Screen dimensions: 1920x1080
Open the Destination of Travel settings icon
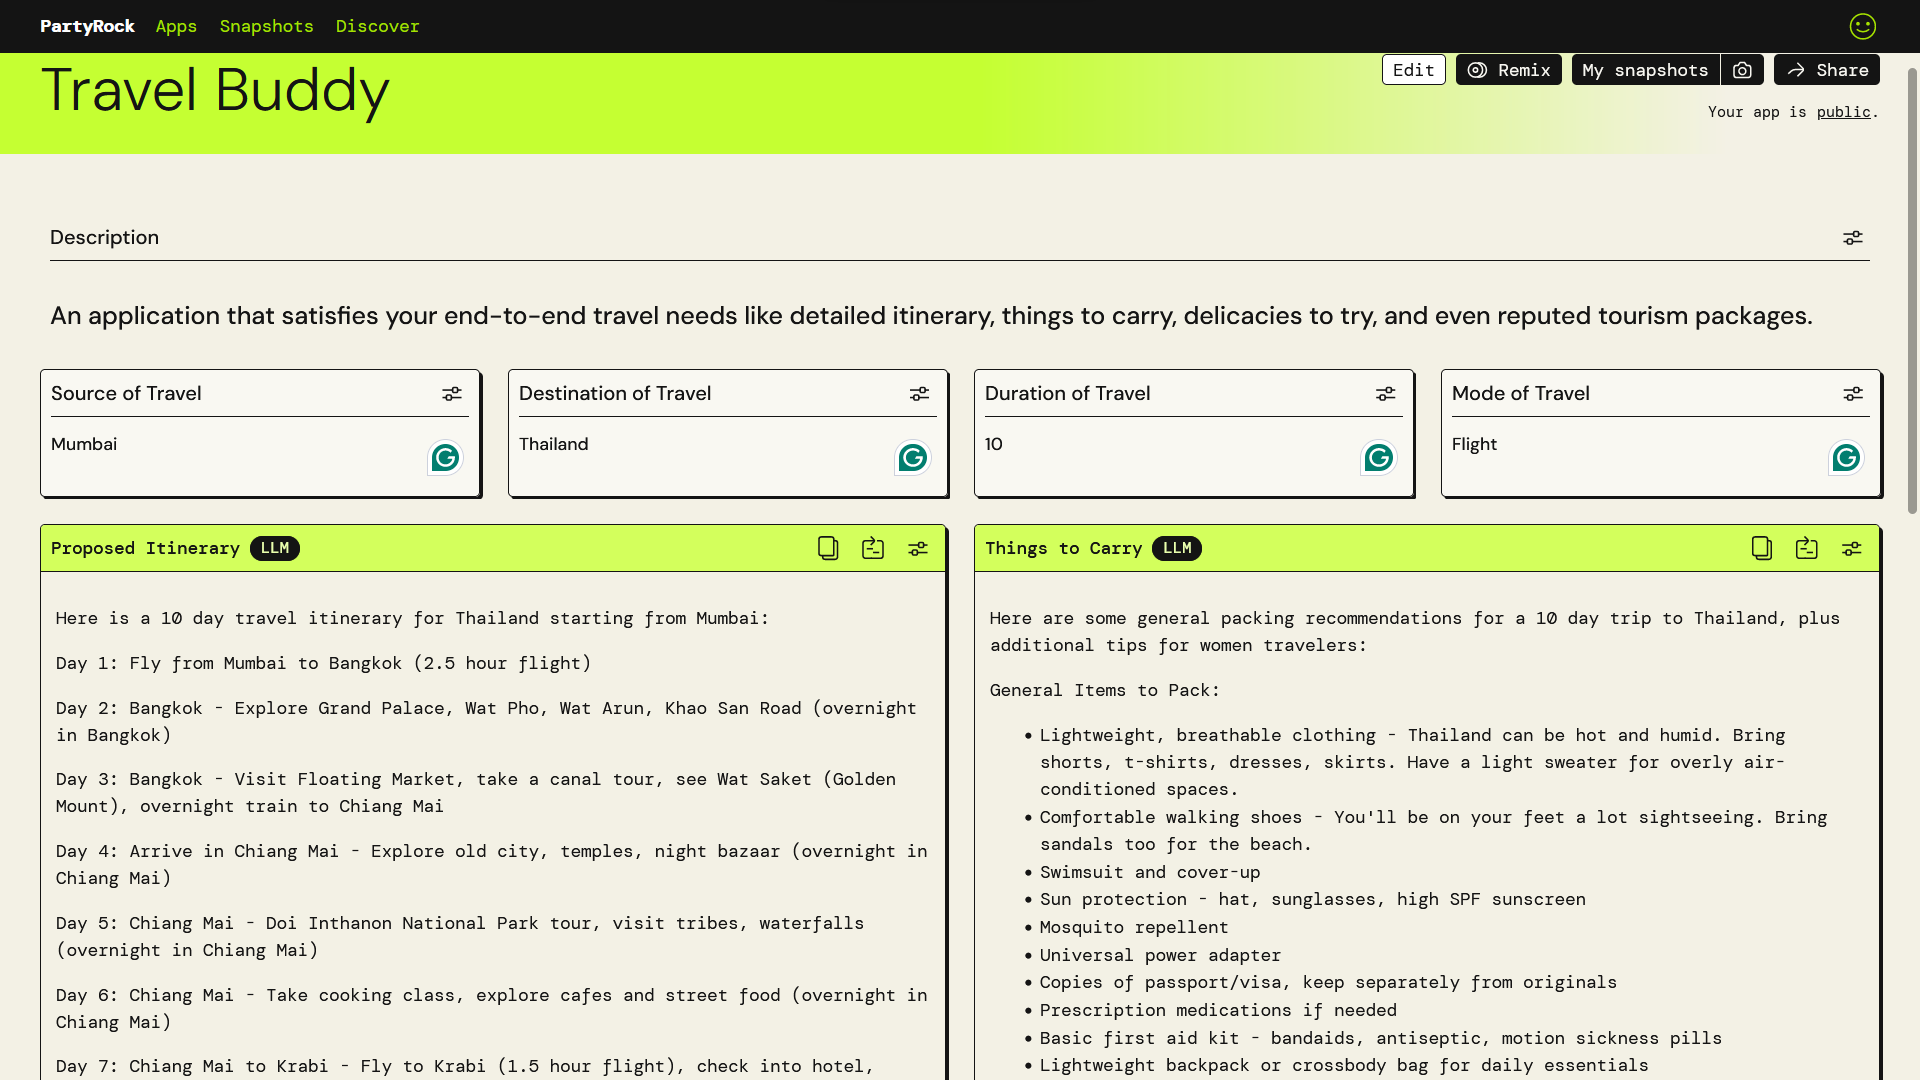tap(919, 394)
